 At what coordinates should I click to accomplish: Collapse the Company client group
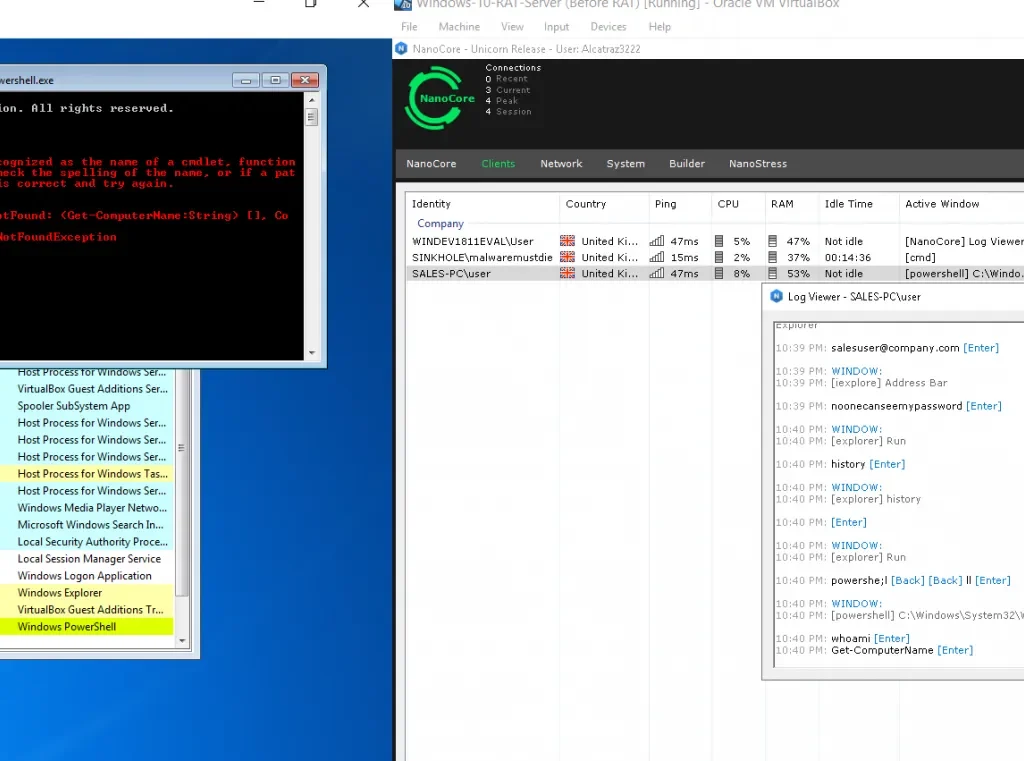(x=440, y=223)
